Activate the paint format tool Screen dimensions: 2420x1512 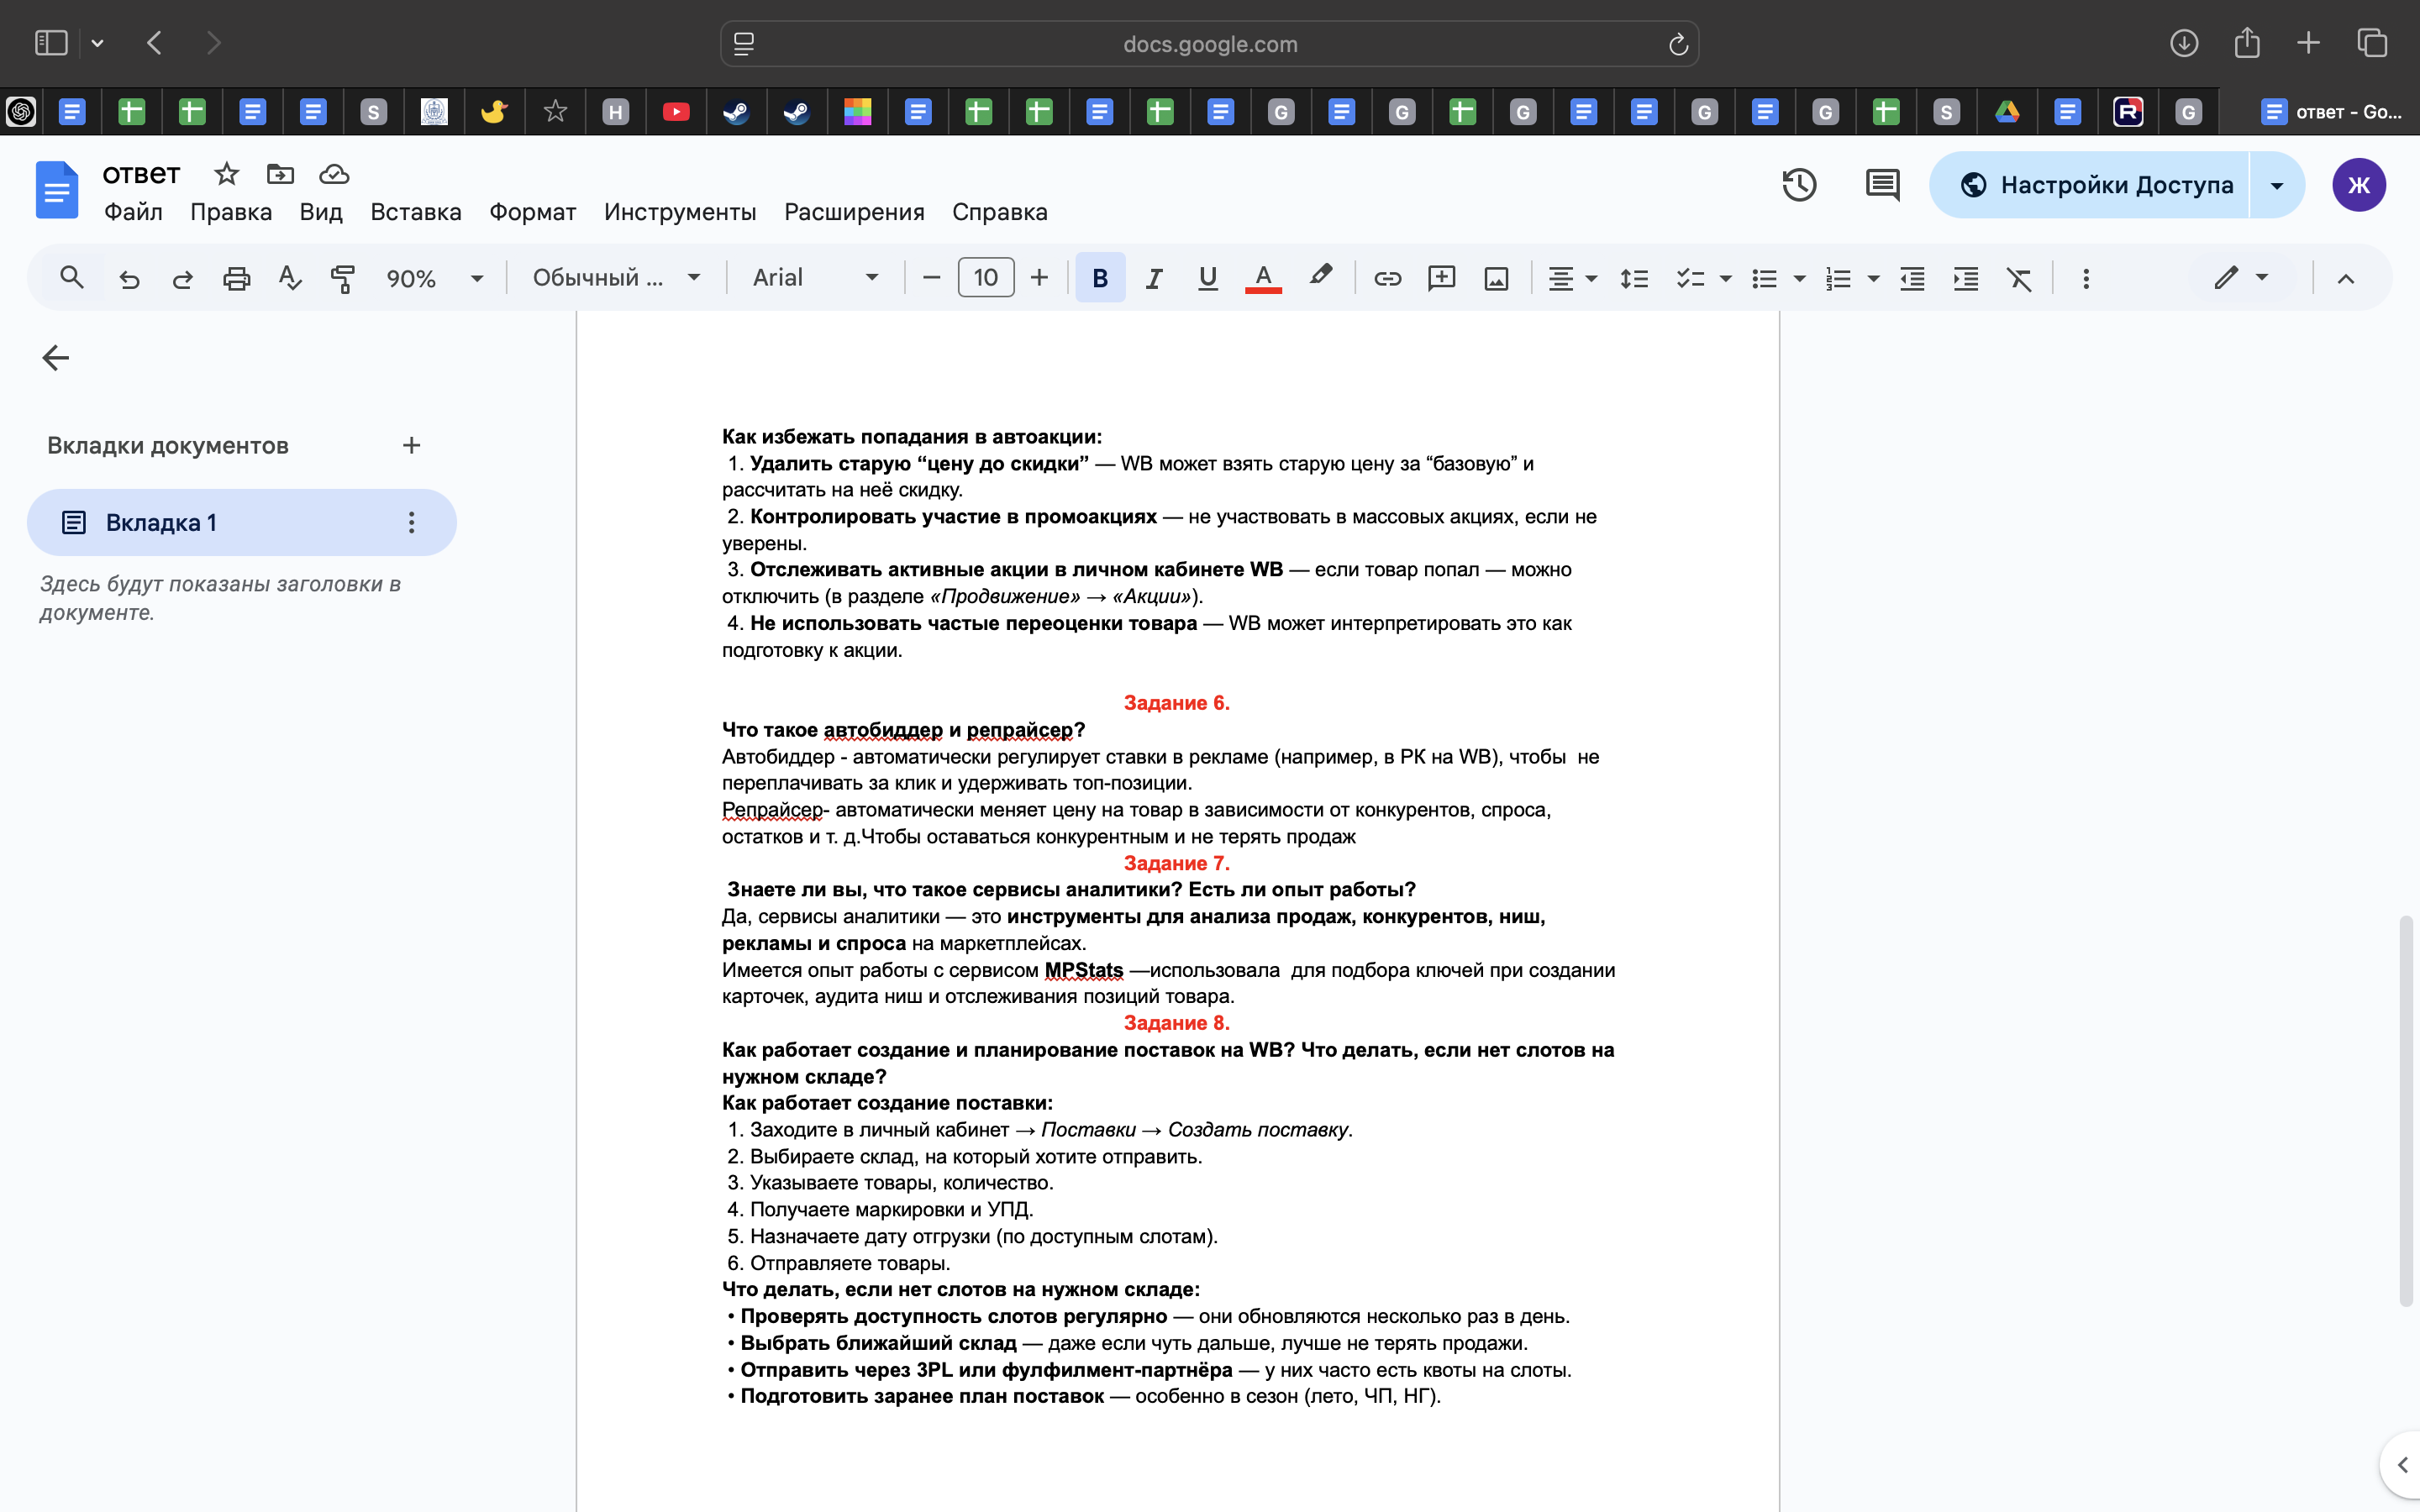[343, 278]
